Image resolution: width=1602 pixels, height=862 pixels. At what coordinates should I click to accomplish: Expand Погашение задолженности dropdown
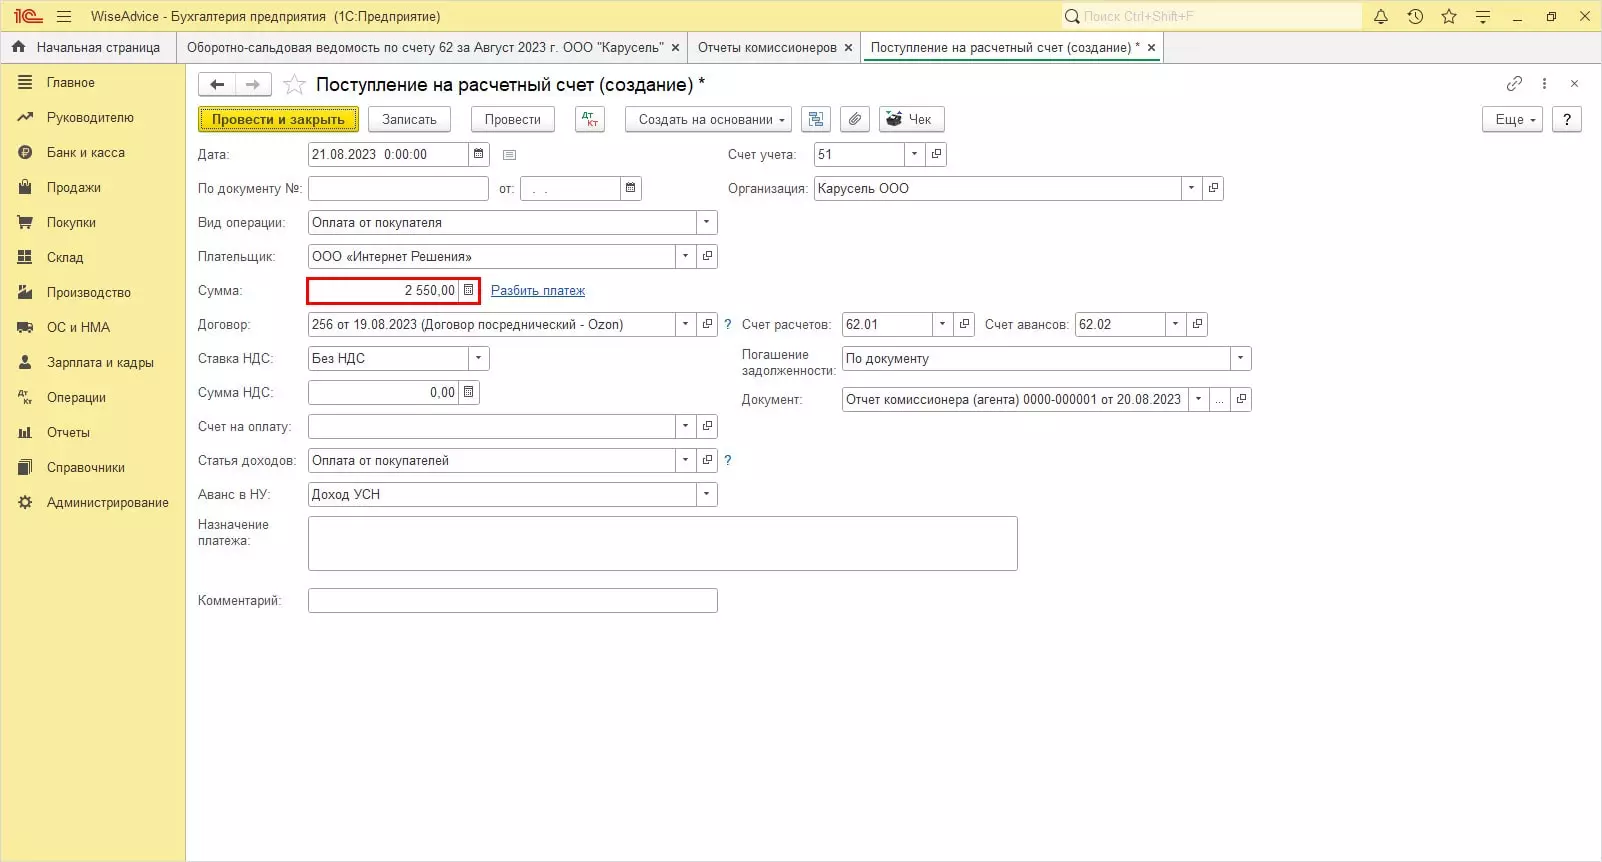1240,358
